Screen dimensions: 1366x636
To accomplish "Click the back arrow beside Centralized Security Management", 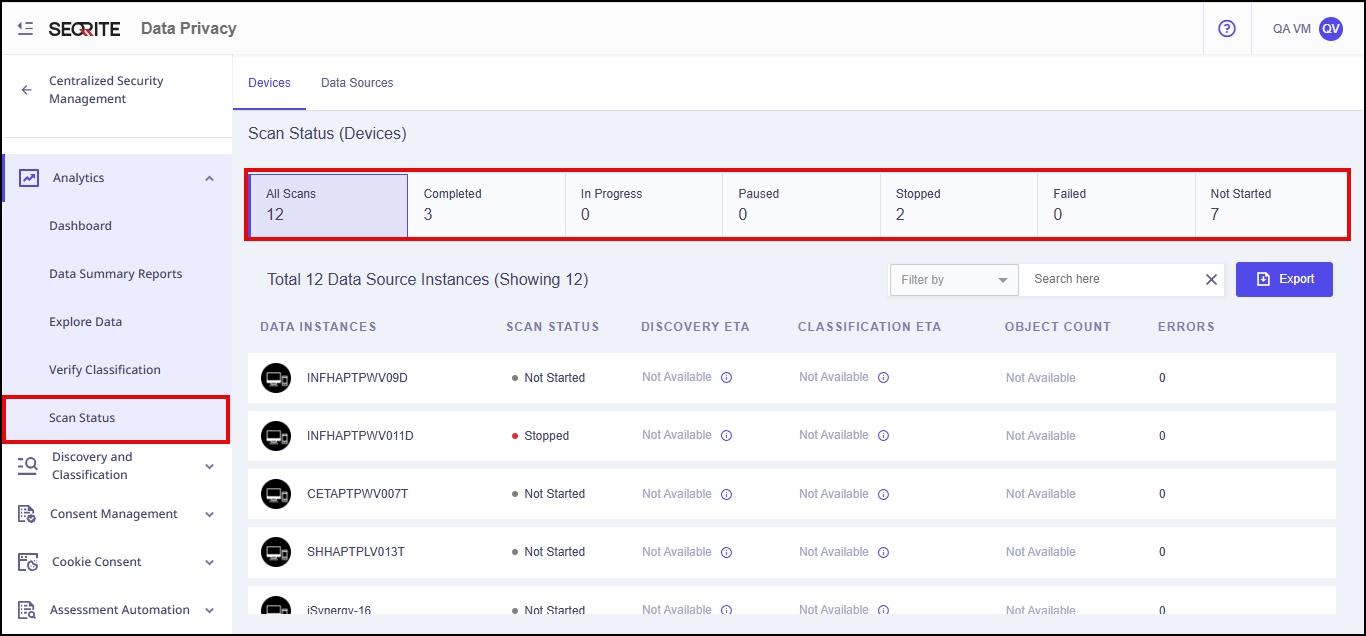I will 27,90.
